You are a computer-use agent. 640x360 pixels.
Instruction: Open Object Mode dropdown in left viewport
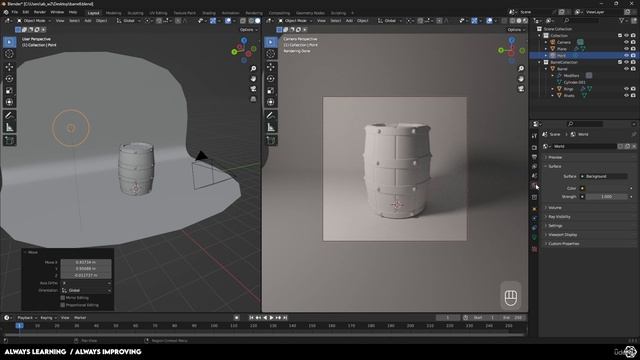tap(33, 20)
